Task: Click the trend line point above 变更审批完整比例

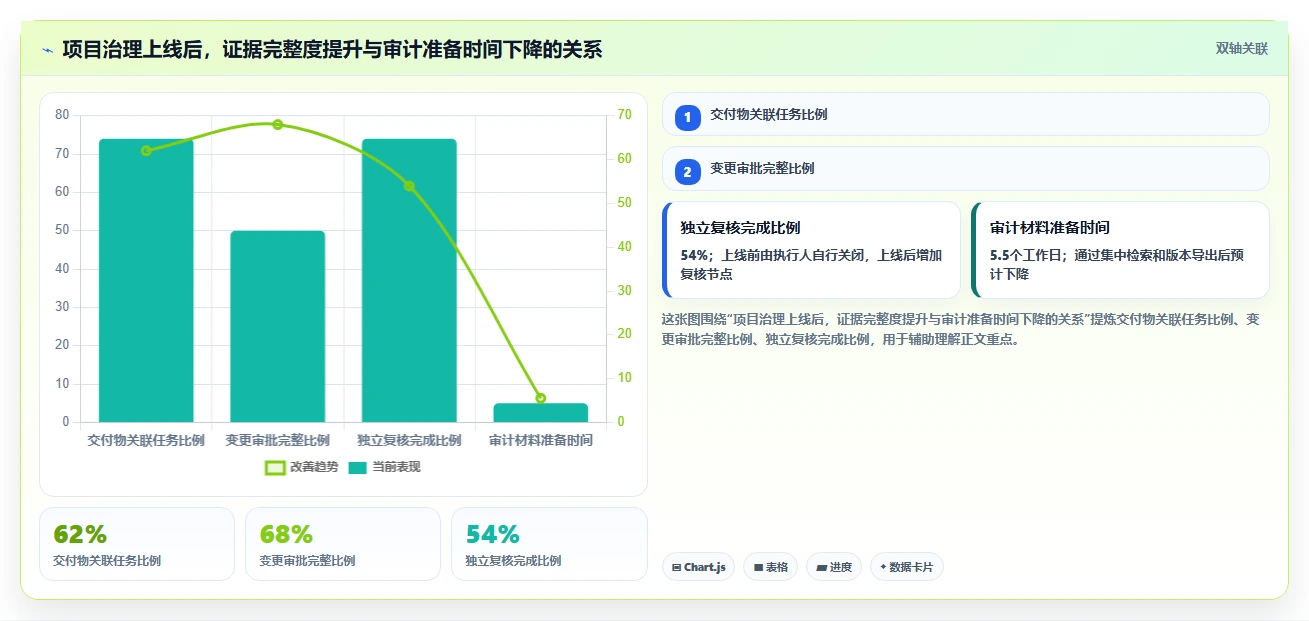Action: point(277,125)
